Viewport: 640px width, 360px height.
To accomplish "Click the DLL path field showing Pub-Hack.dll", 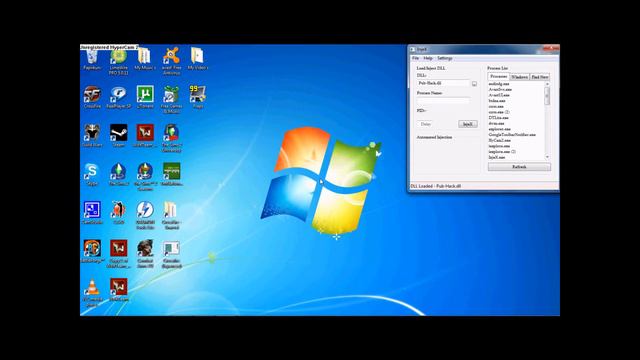I will click(443, 83).
